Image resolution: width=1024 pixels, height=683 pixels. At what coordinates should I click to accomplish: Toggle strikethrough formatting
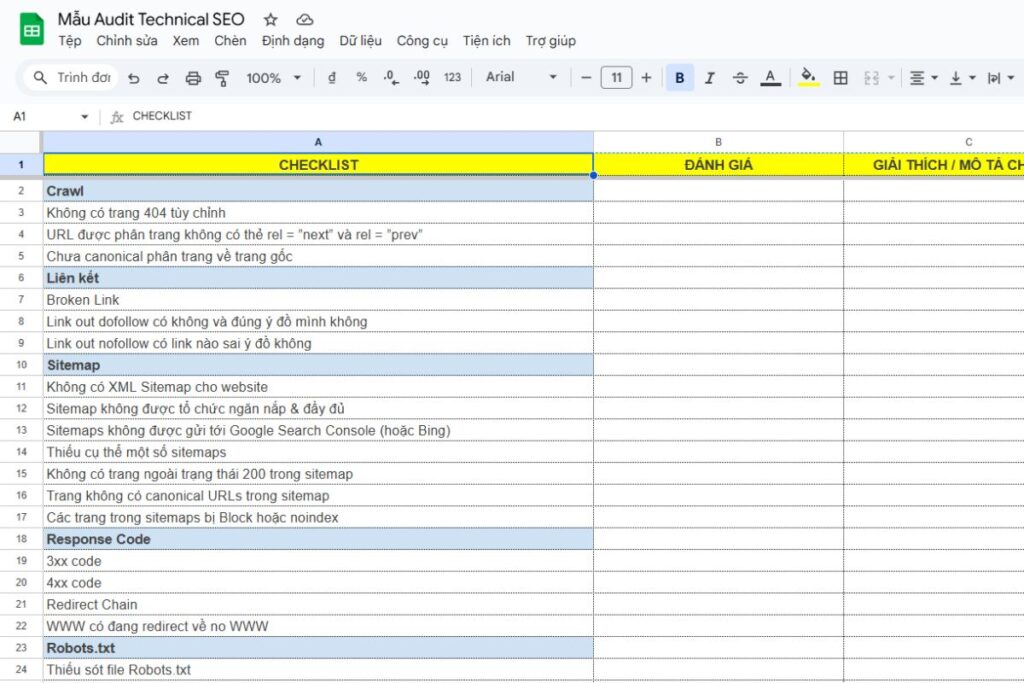(x=740, y=78)
